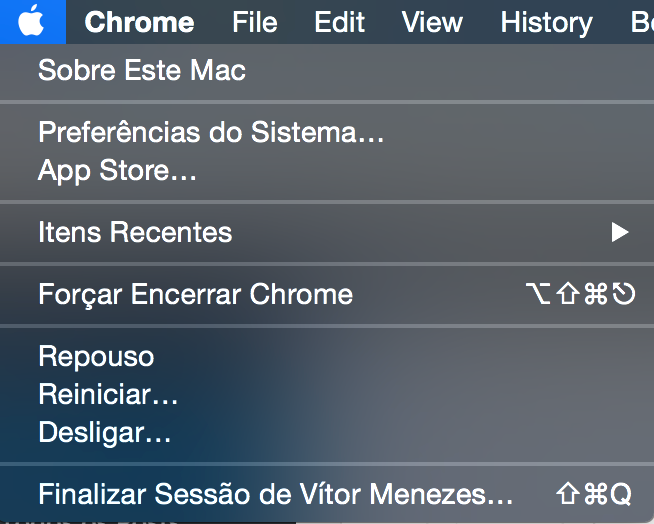Choose Desligar to shut down

click(105, 433)
